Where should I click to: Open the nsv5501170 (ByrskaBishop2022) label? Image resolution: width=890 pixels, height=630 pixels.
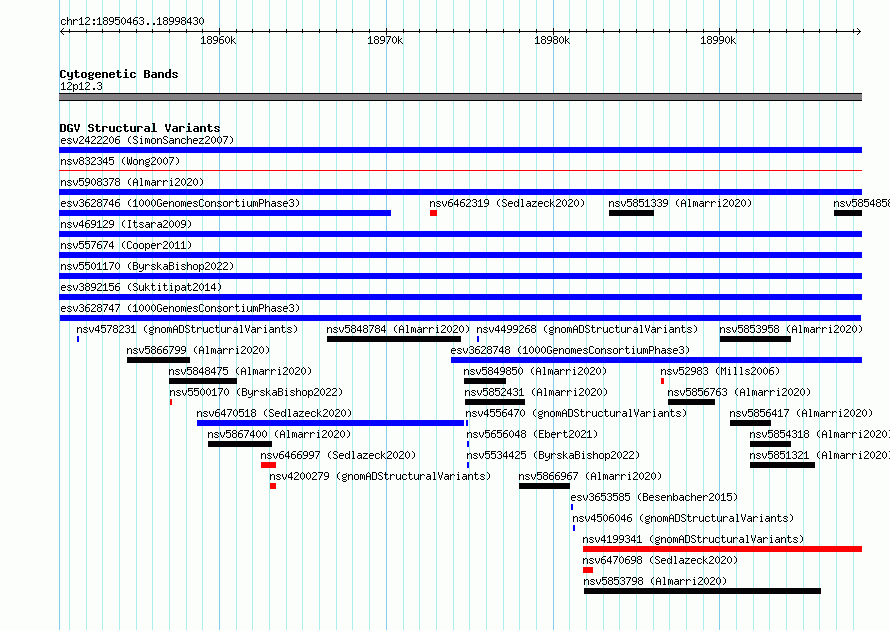[147, 266]
